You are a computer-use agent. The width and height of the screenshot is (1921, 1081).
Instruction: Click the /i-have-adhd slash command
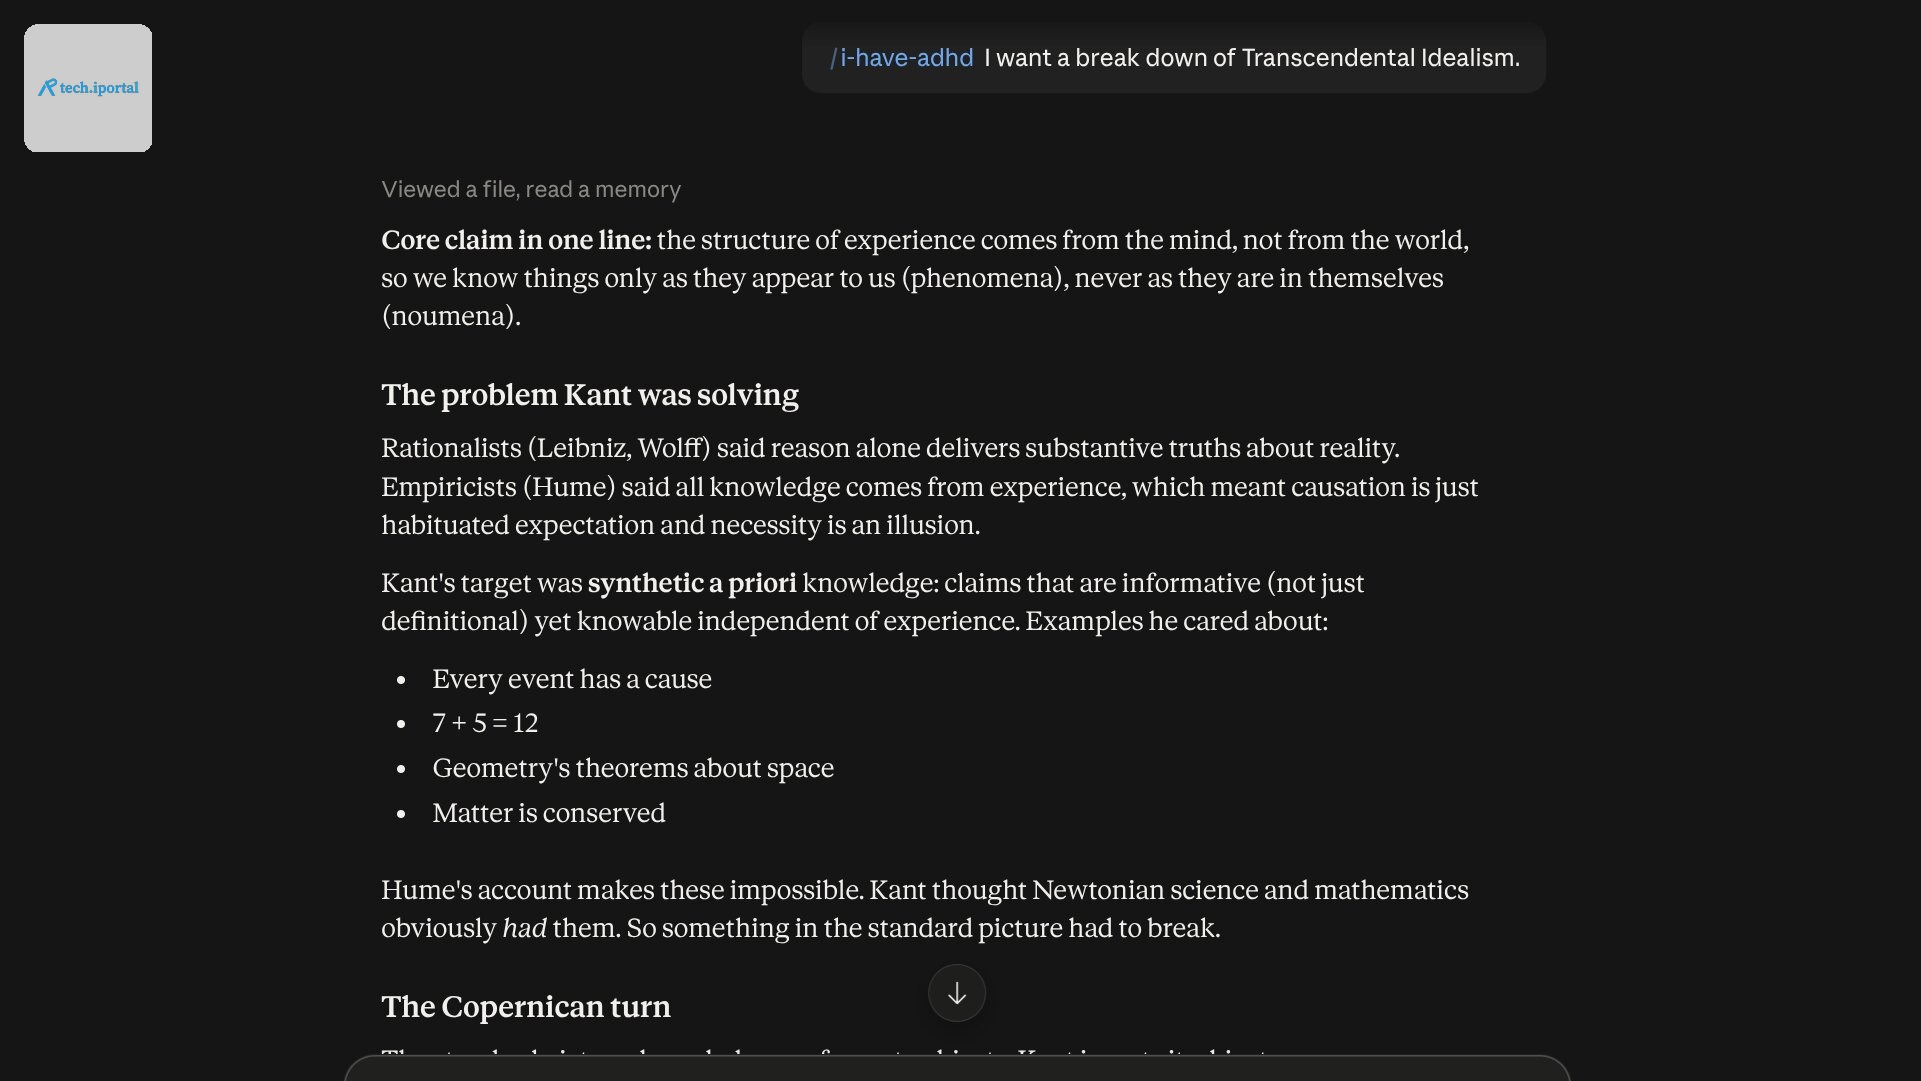coord(901,58)
